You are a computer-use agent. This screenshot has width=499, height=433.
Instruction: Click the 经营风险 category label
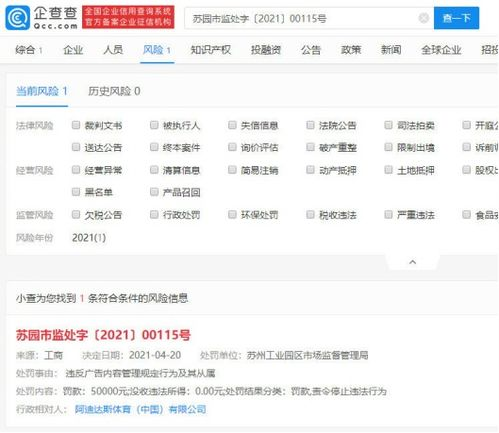coord(35,170)
